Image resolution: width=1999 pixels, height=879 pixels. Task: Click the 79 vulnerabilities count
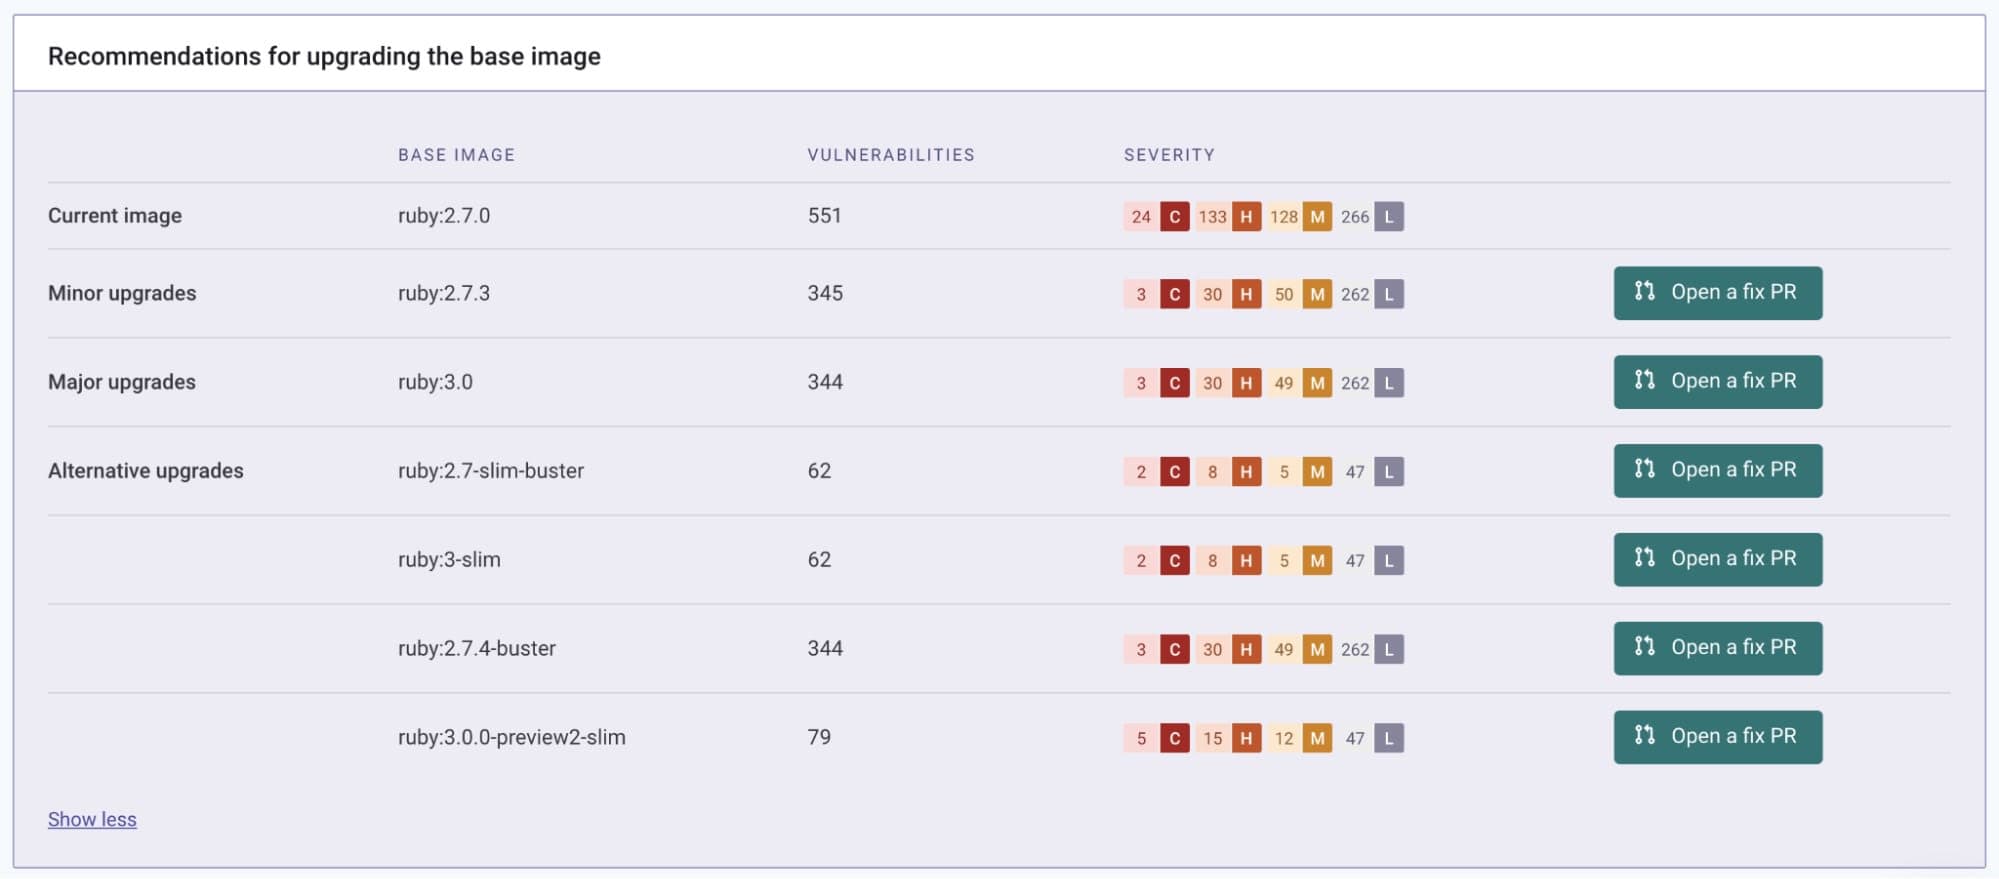point(819,737)
